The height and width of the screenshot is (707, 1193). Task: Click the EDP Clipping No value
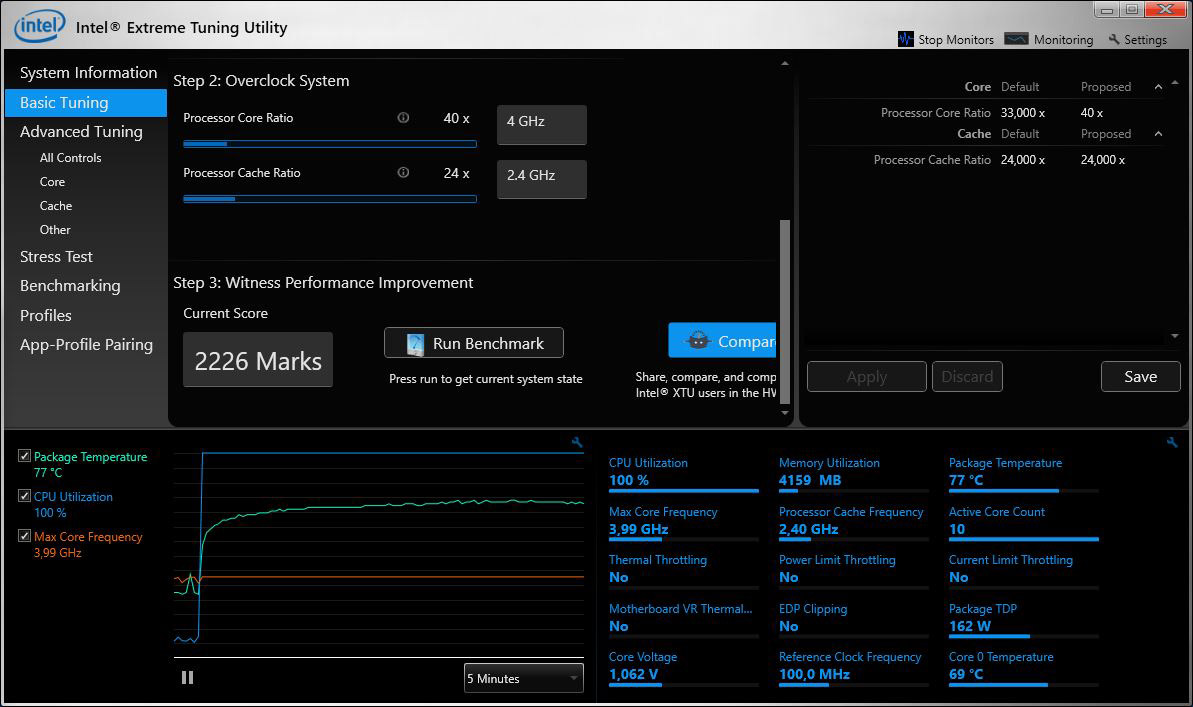788,626
